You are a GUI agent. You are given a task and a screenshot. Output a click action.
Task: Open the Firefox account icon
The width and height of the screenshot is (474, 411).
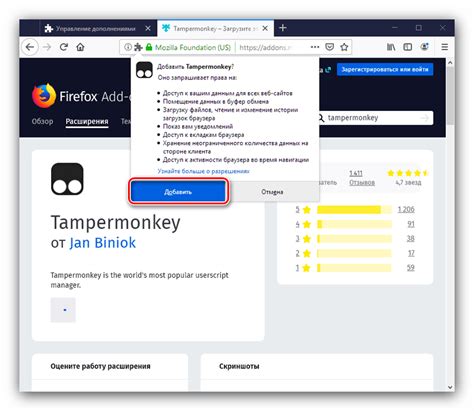[x=424, y=47]
